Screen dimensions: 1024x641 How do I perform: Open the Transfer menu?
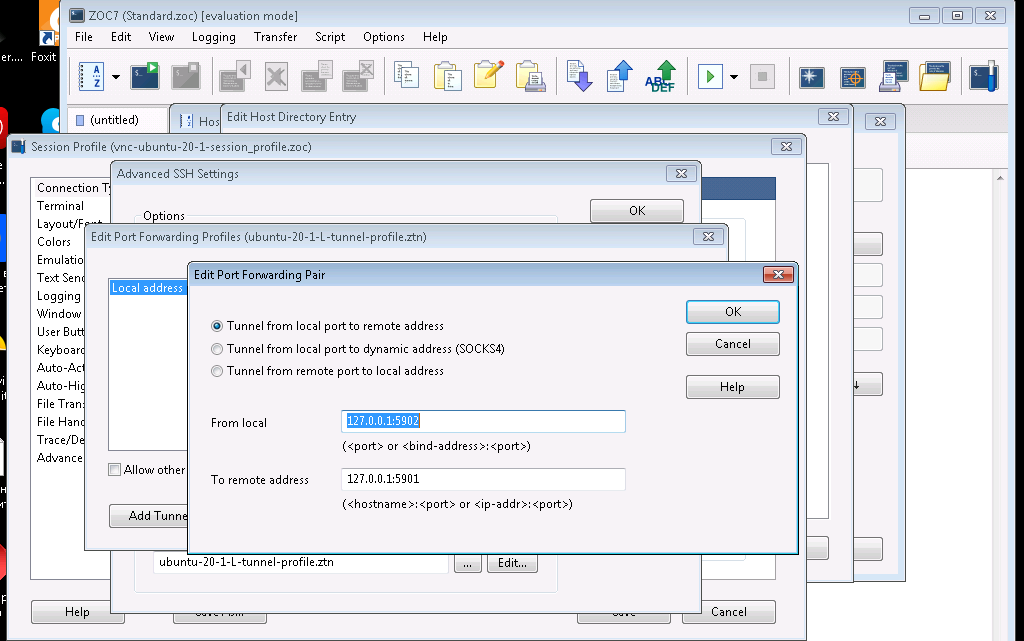275,37
